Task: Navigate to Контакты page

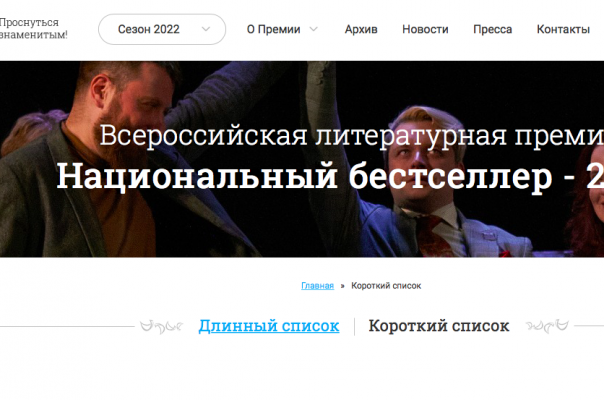Action: coord(563,29)
